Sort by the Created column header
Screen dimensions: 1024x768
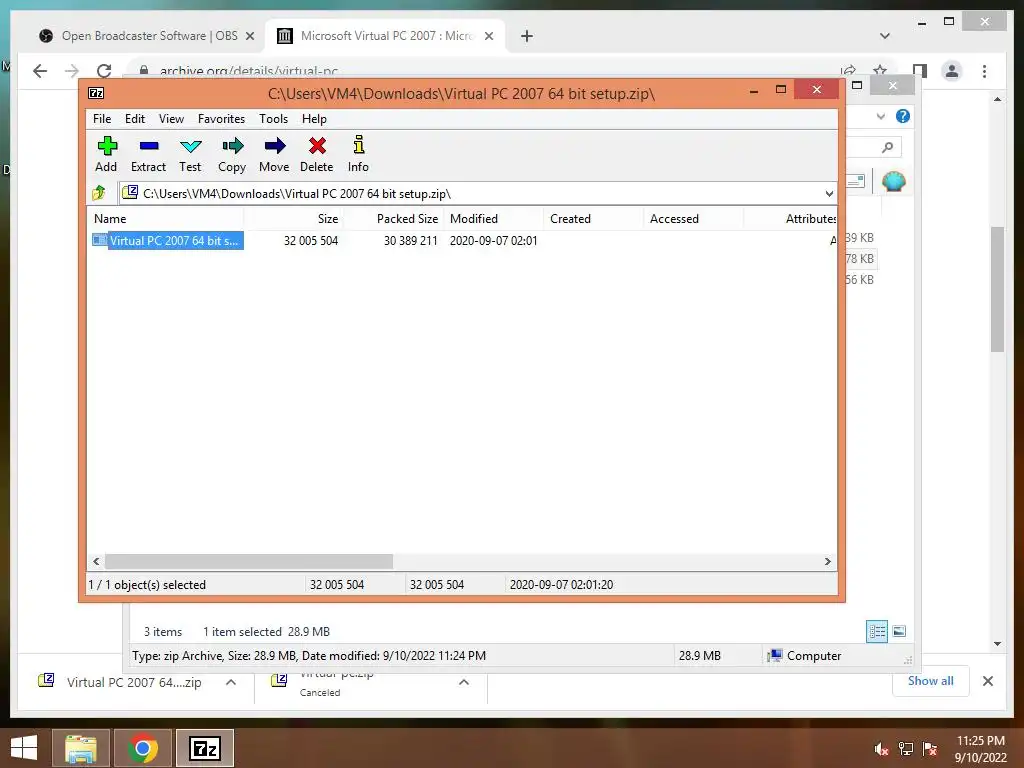(x=593, y=219)
